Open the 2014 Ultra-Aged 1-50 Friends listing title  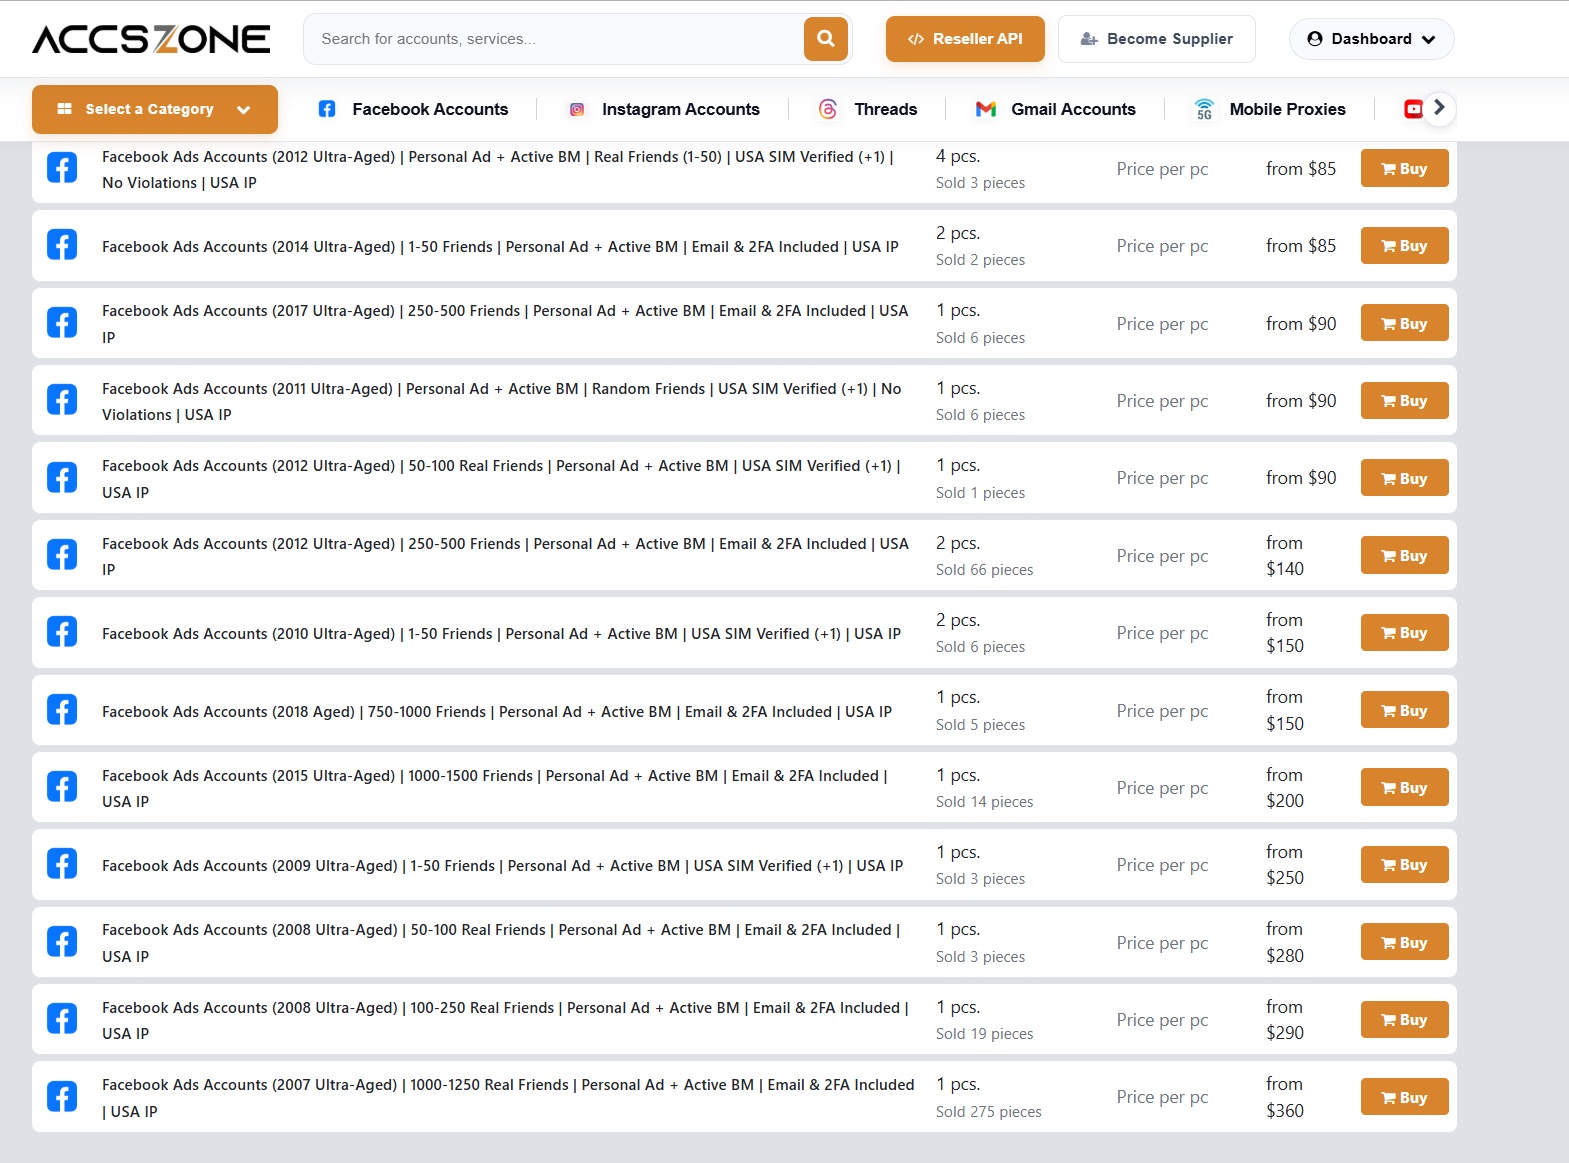click(500, 247)
